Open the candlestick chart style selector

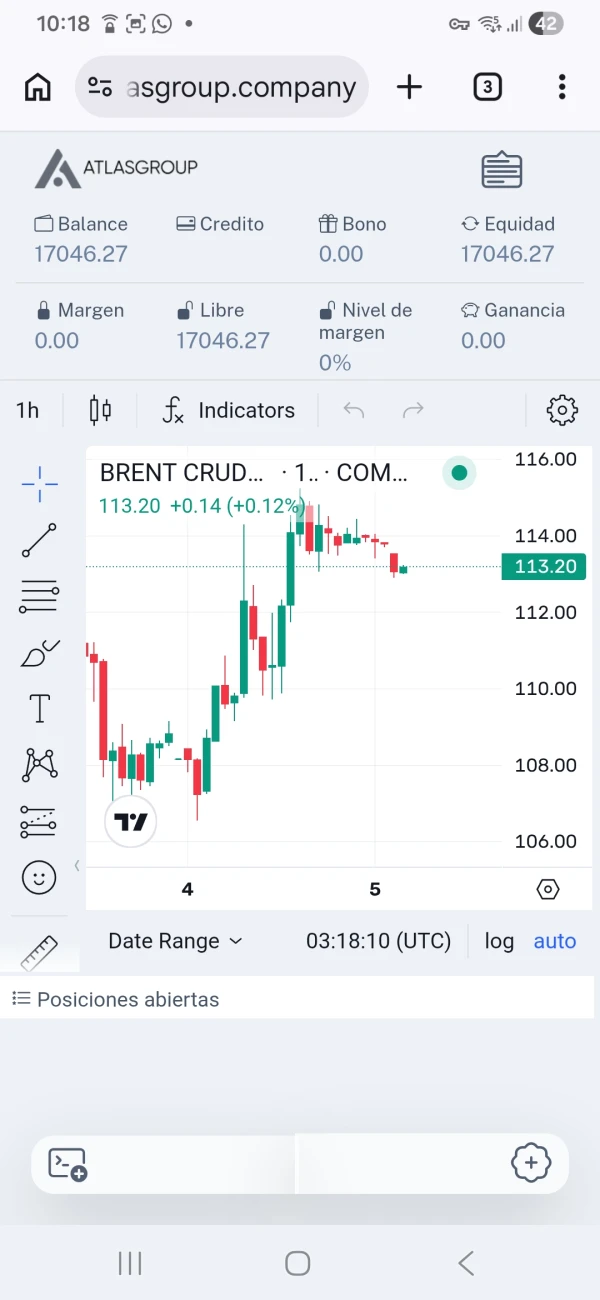pyautogui.click(x=100, y=410)
